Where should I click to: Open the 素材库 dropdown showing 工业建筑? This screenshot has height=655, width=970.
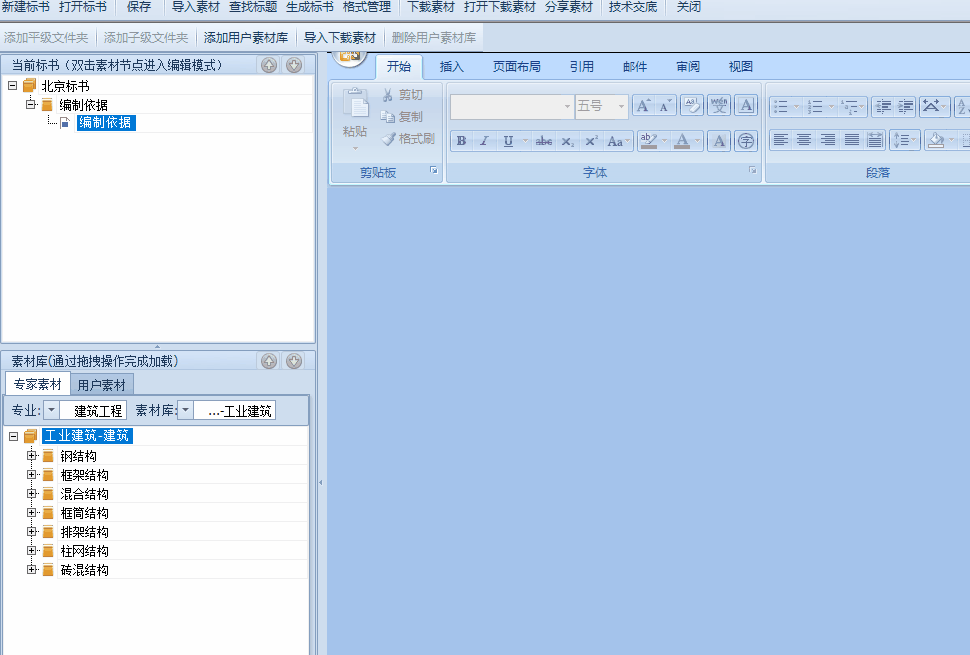(185, 410)
